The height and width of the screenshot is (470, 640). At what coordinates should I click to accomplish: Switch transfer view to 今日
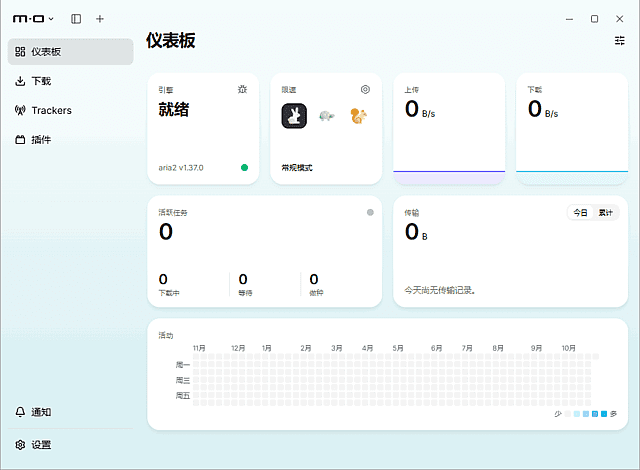pos(580,213)
